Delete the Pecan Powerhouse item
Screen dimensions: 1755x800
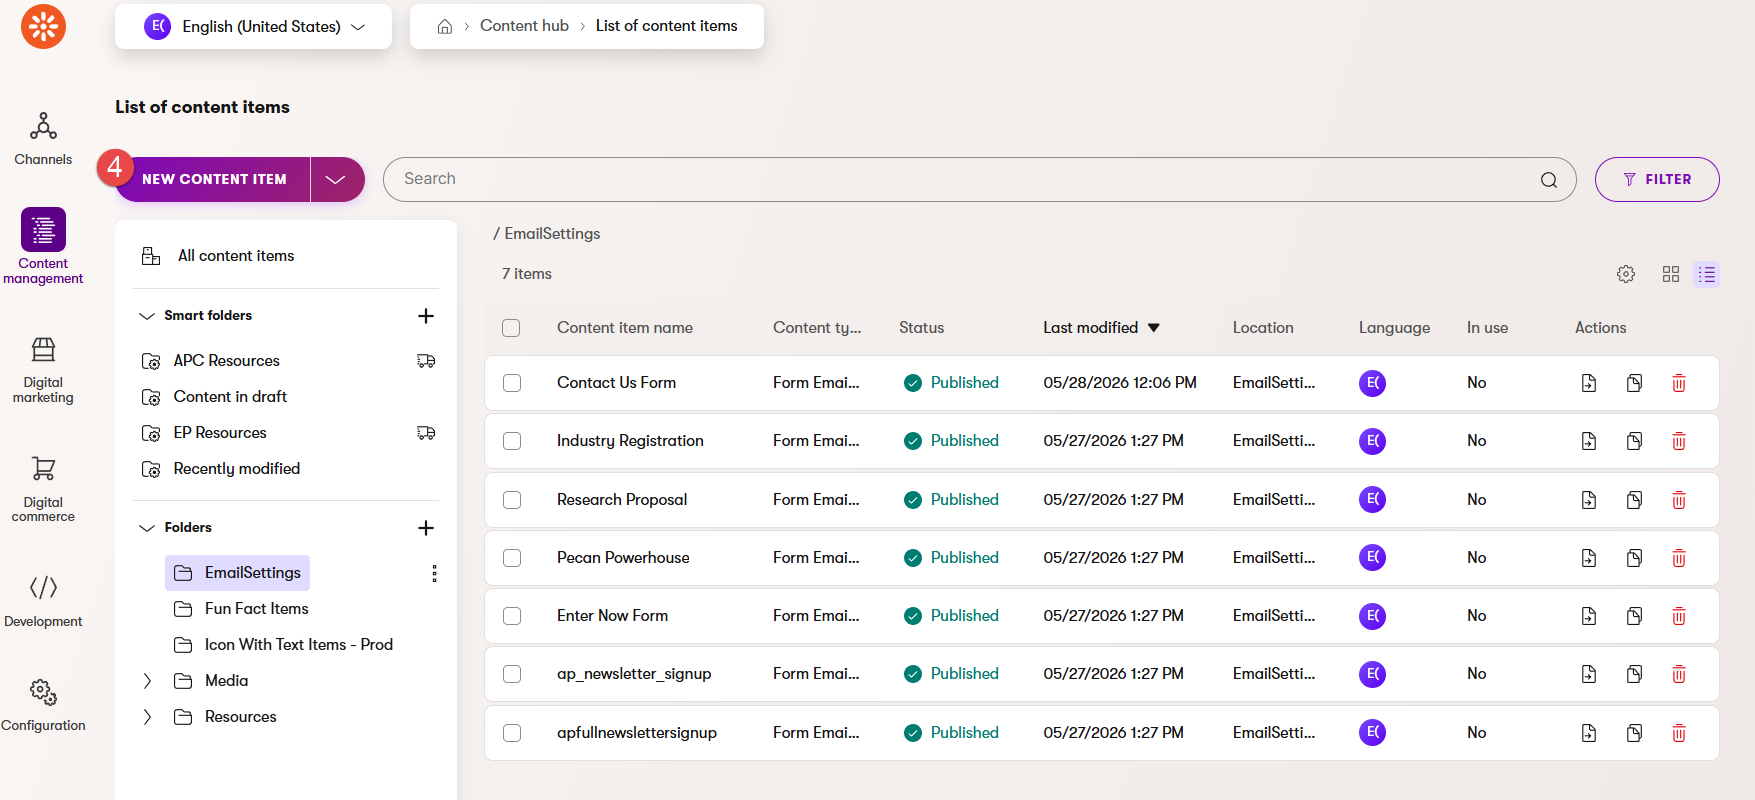pos(1679,558)
